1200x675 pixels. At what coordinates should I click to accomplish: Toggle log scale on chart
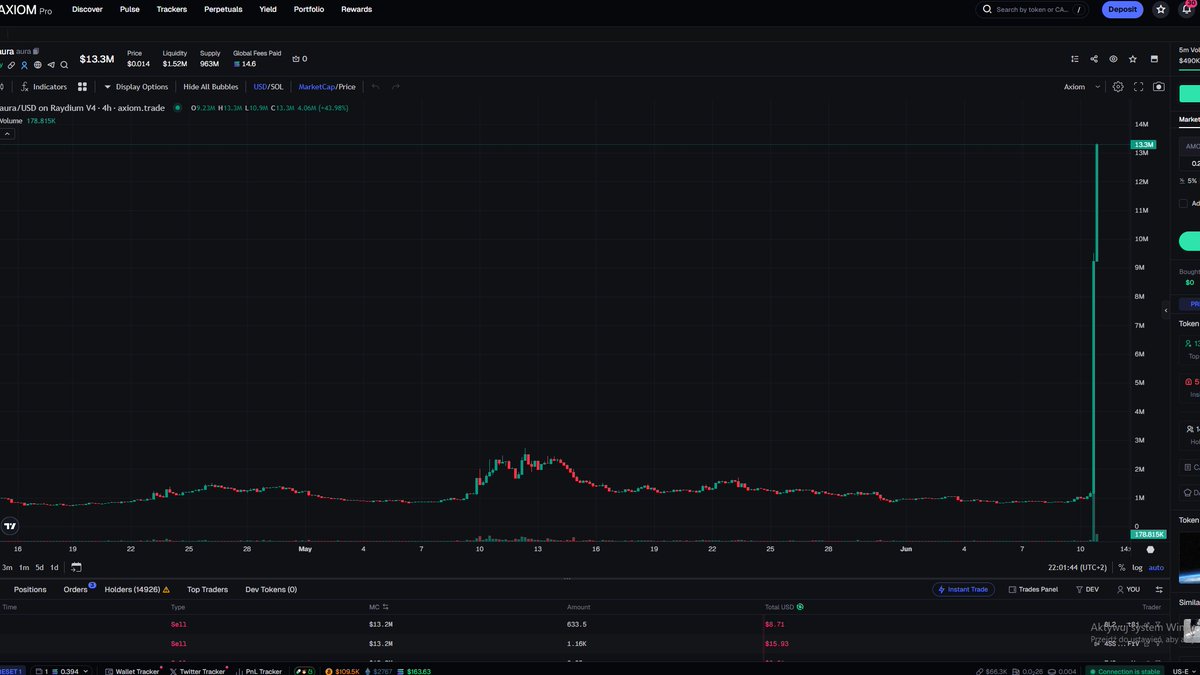[1137, 567]
